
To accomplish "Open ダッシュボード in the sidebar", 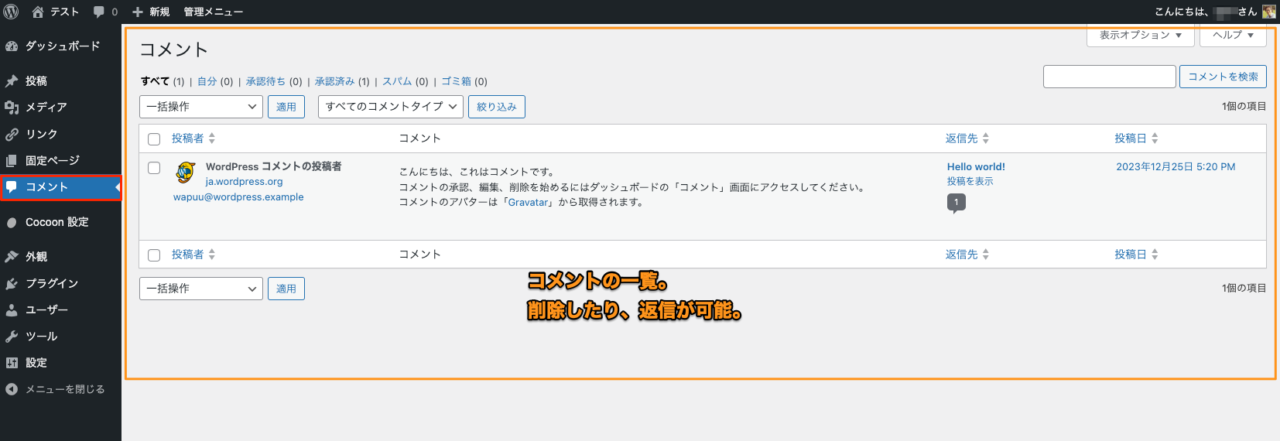I will (x=61, y=46).
